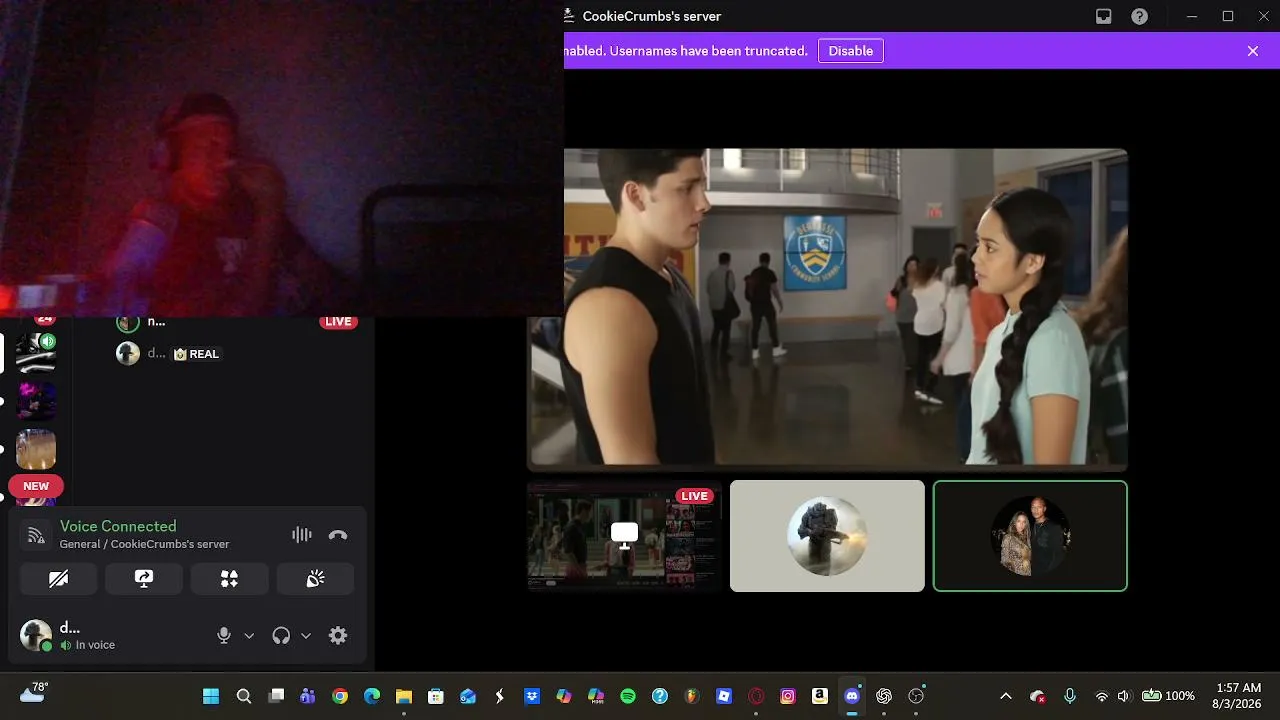Open battery status showing 100%
1280x720 pixels.
[x=1168, y=696]
